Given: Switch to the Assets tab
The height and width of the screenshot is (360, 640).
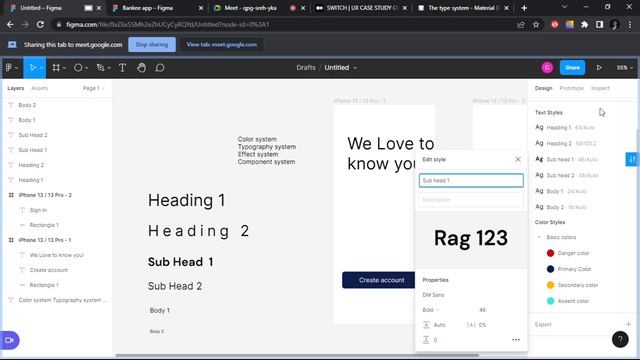Looking at the screenshot, I should (x=40, y=88).
